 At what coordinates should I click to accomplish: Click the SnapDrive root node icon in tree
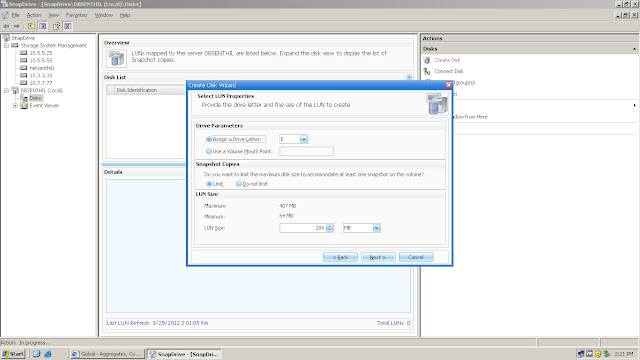[x=7, y=38]
